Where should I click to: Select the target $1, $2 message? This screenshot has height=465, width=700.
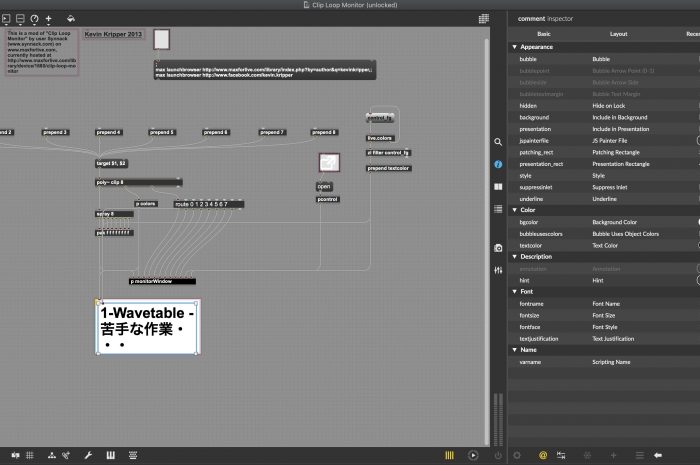[x=112, y=163]
